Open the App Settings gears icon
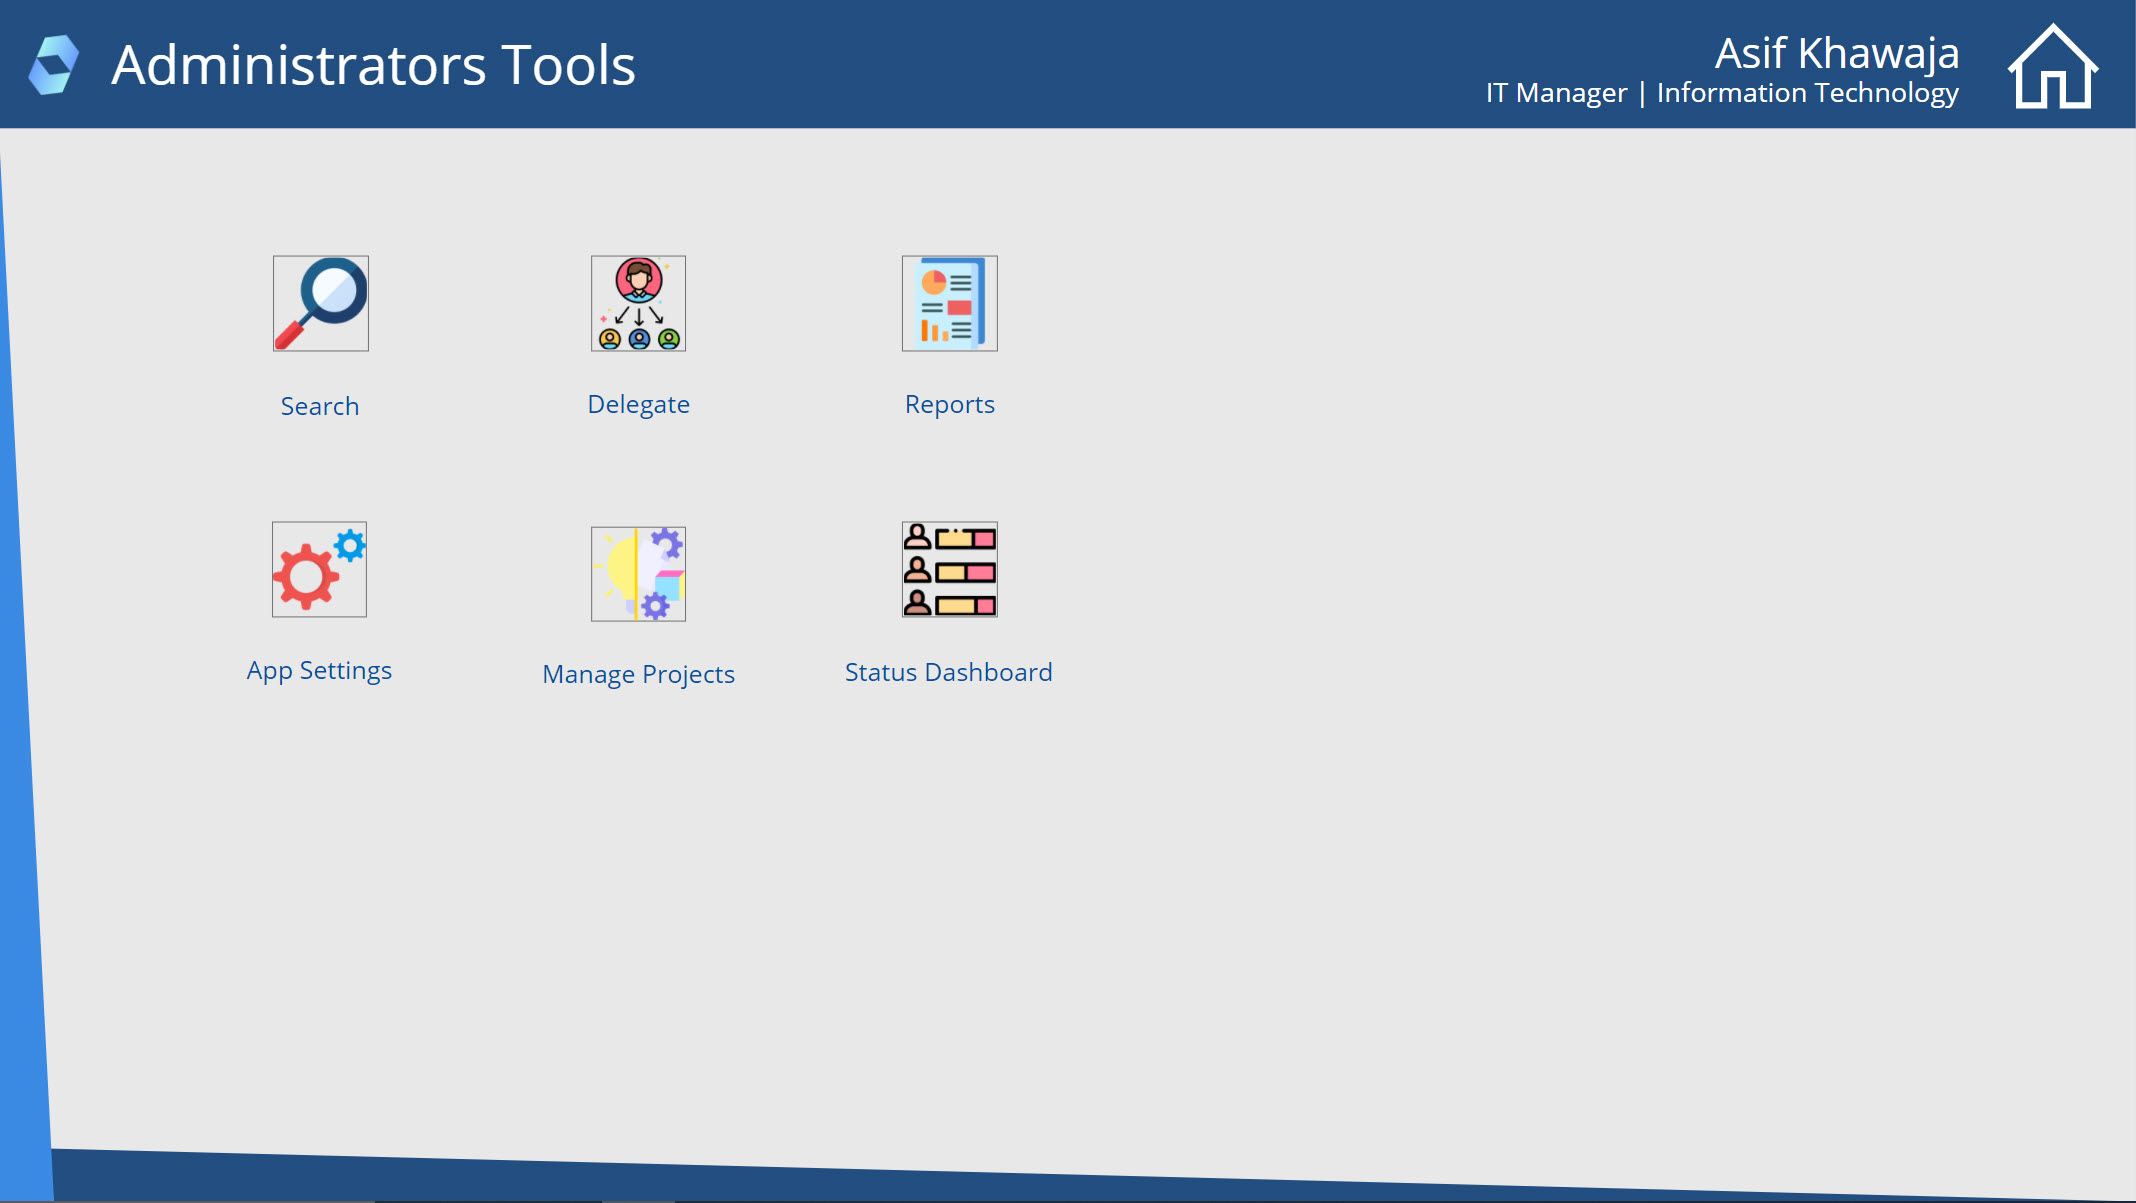The image size is (2136, 1203). (x=319, y=569)
